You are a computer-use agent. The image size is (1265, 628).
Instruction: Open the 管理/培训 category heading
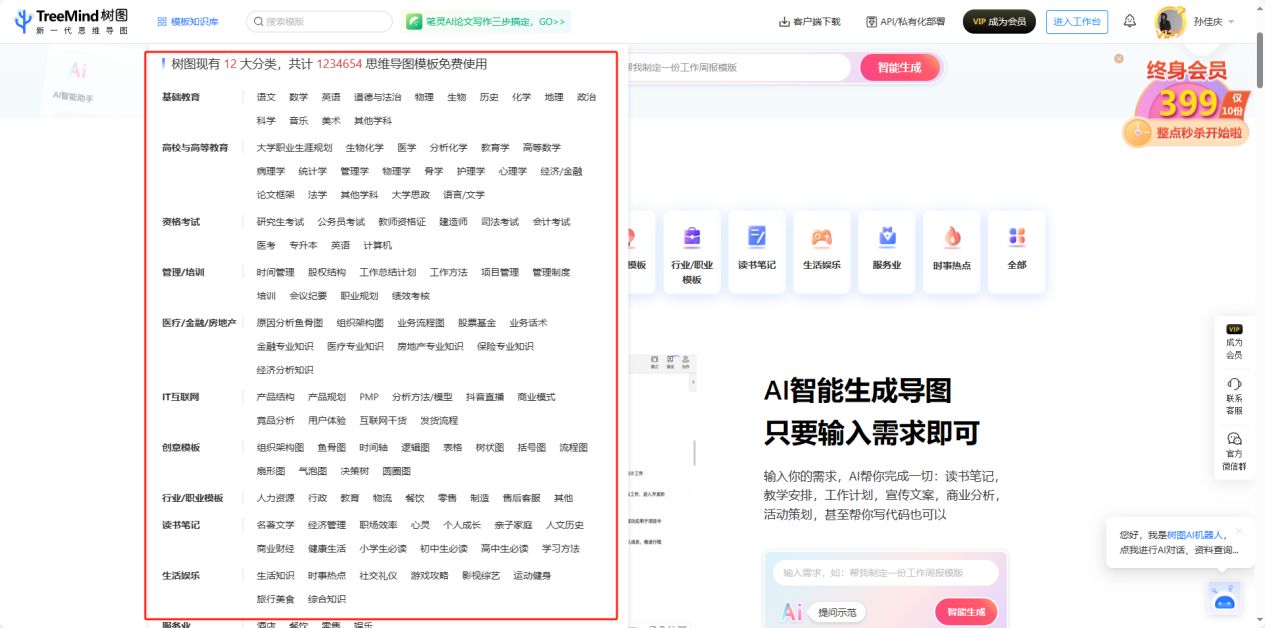point(183,272)
